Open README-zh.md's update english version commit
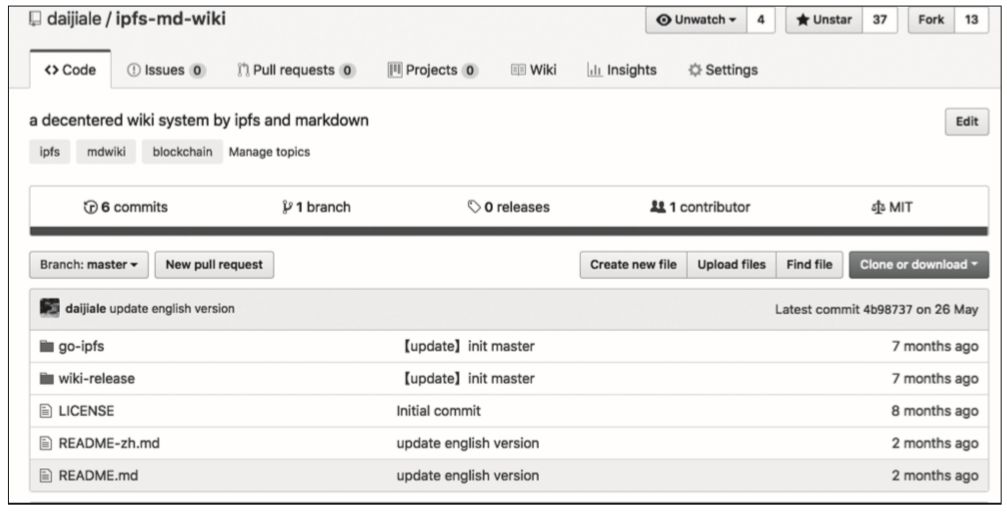This screenshot has width=1007, height=512. [468, 443]
